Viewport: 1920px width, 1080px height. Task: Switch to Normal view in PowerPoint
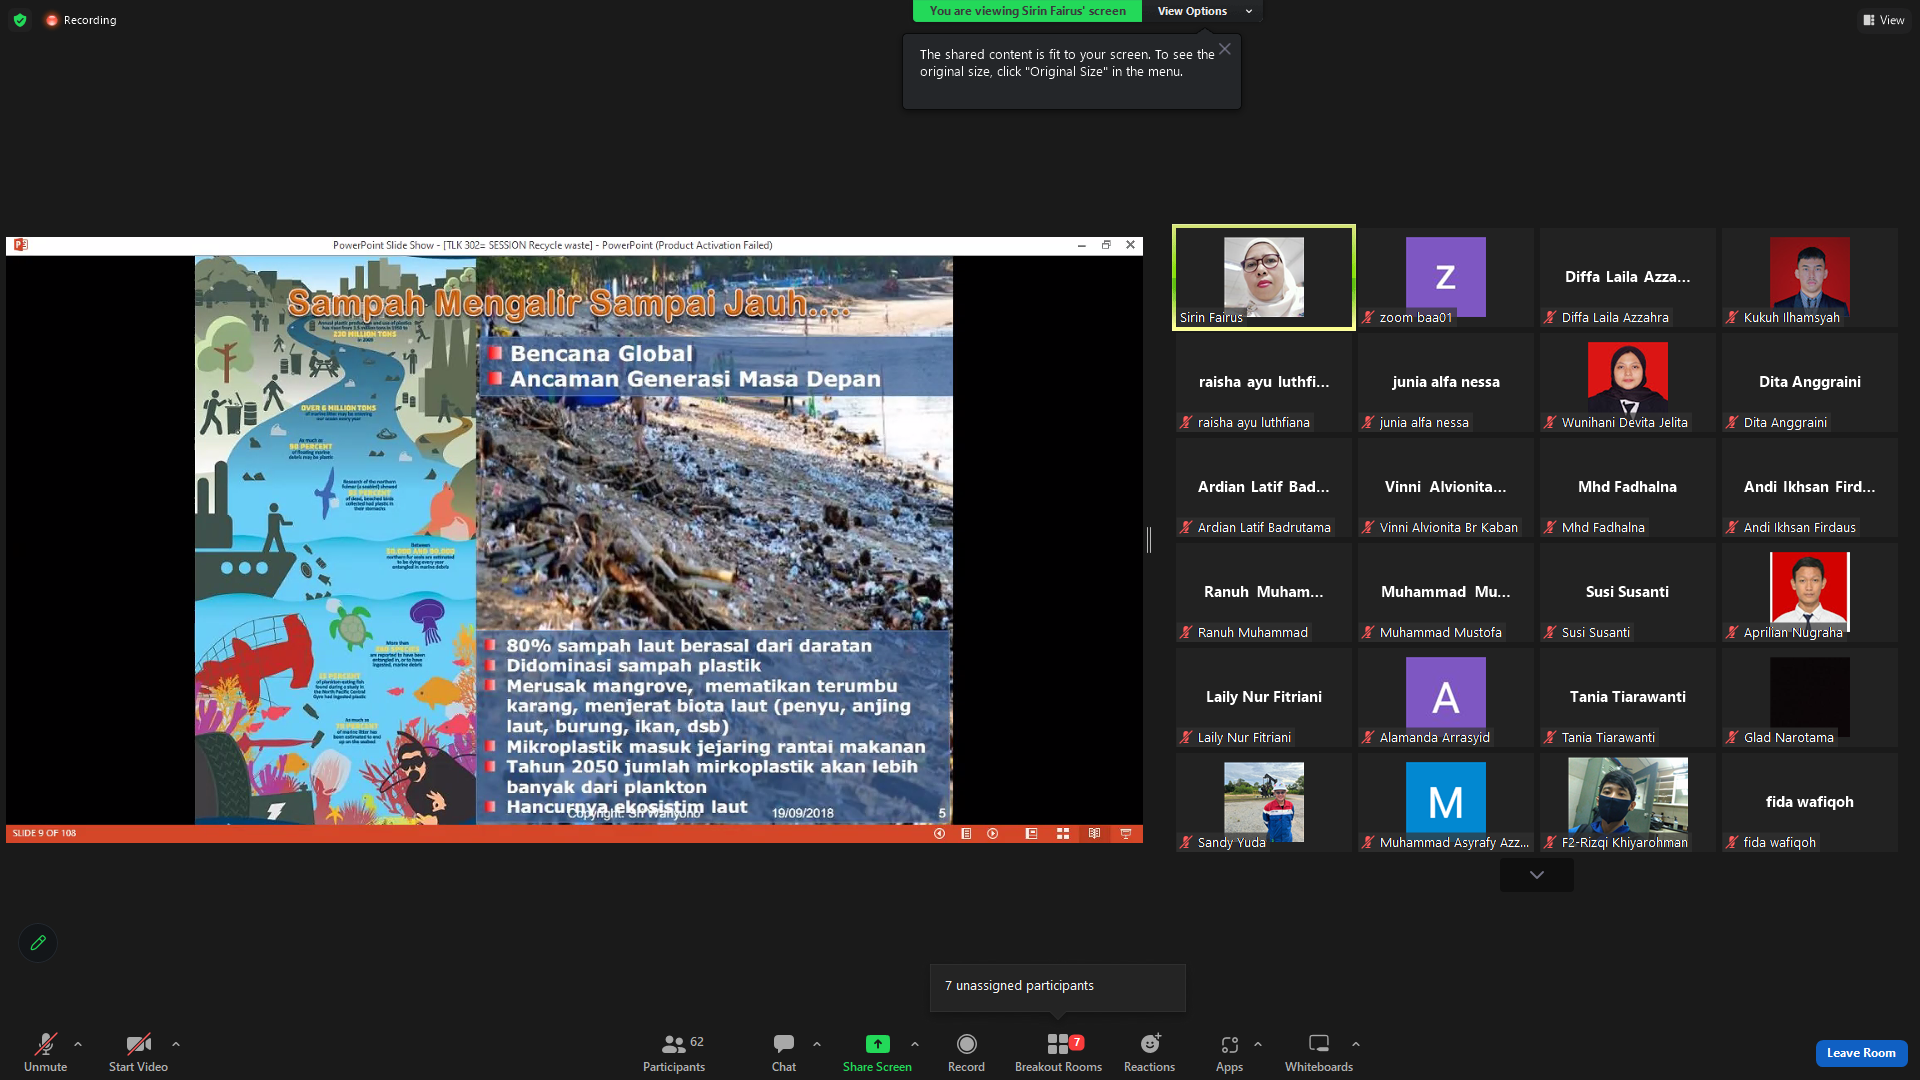(x=1031, y=833)
